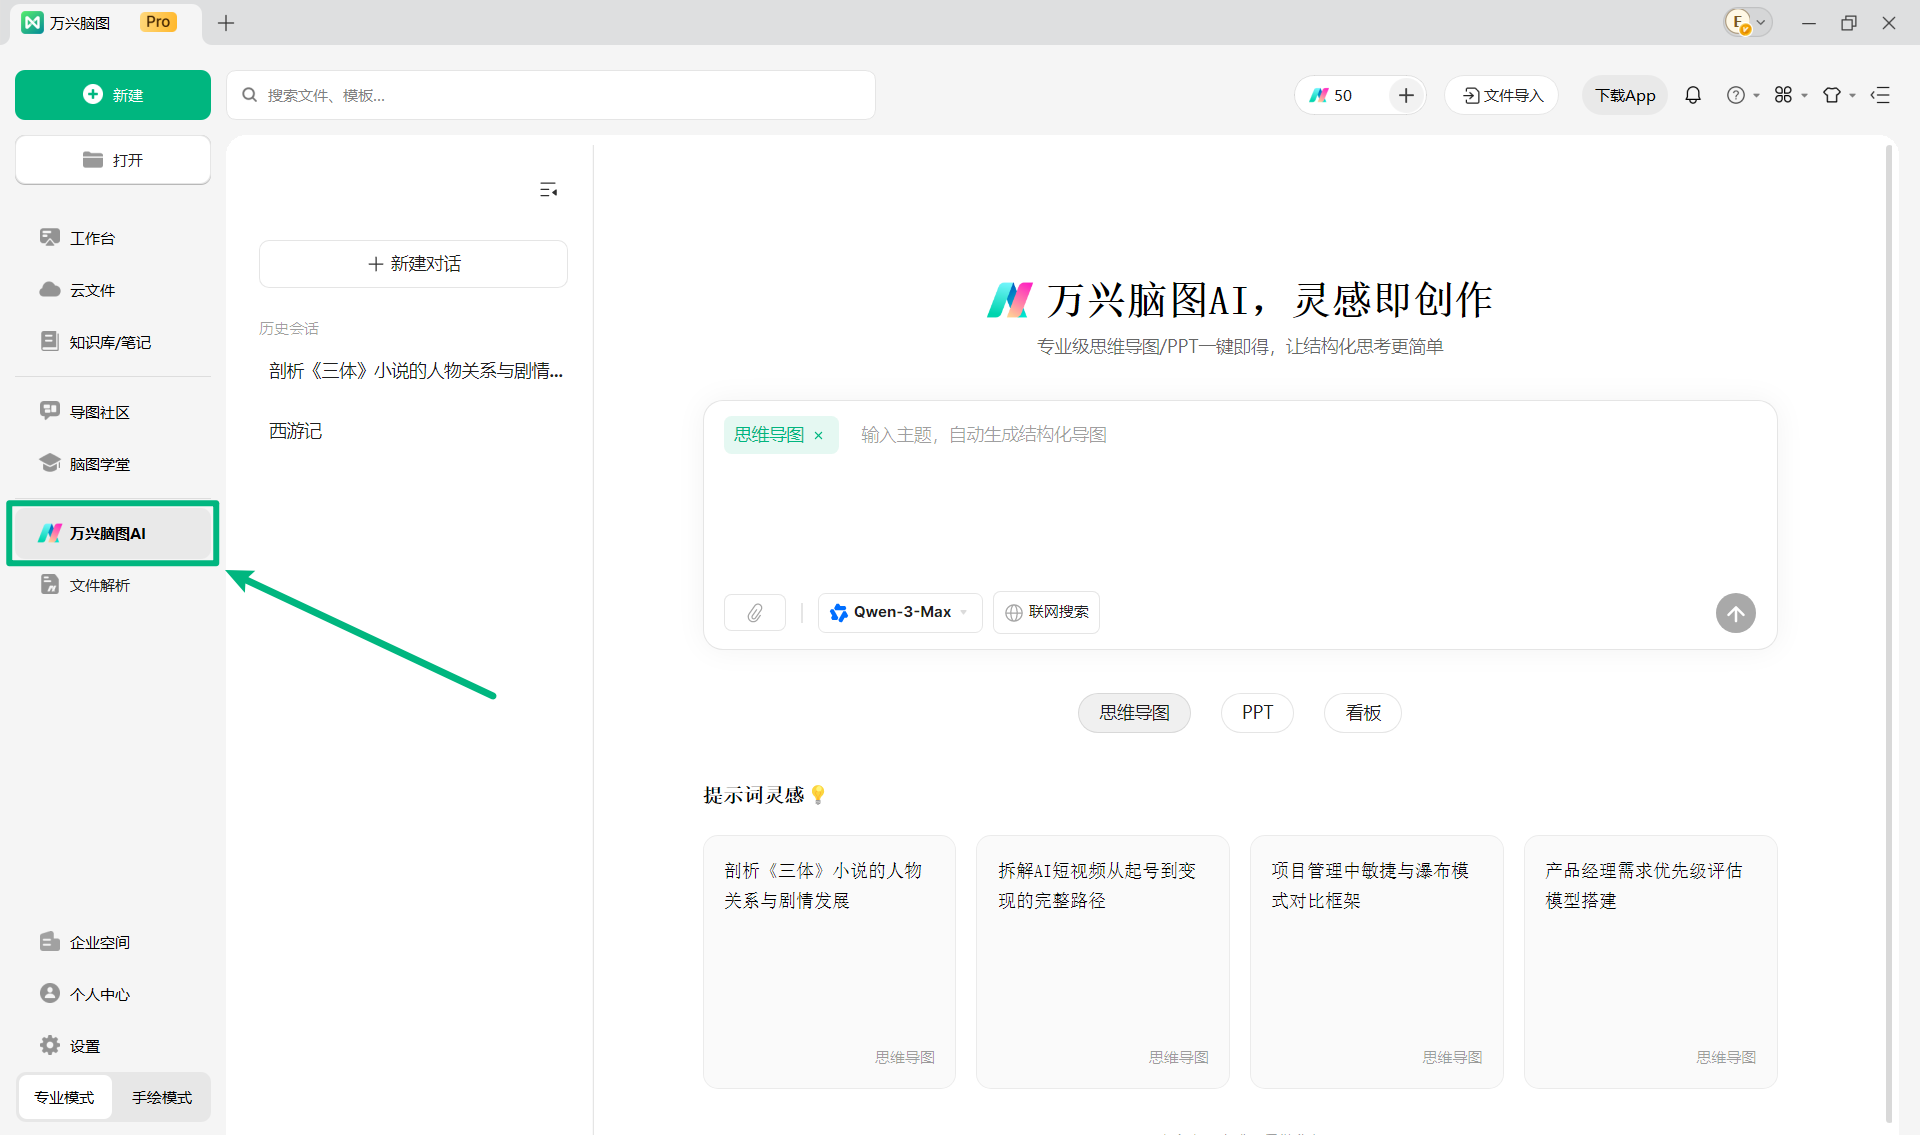Switch to 手绘模式

click(162, 1097)
